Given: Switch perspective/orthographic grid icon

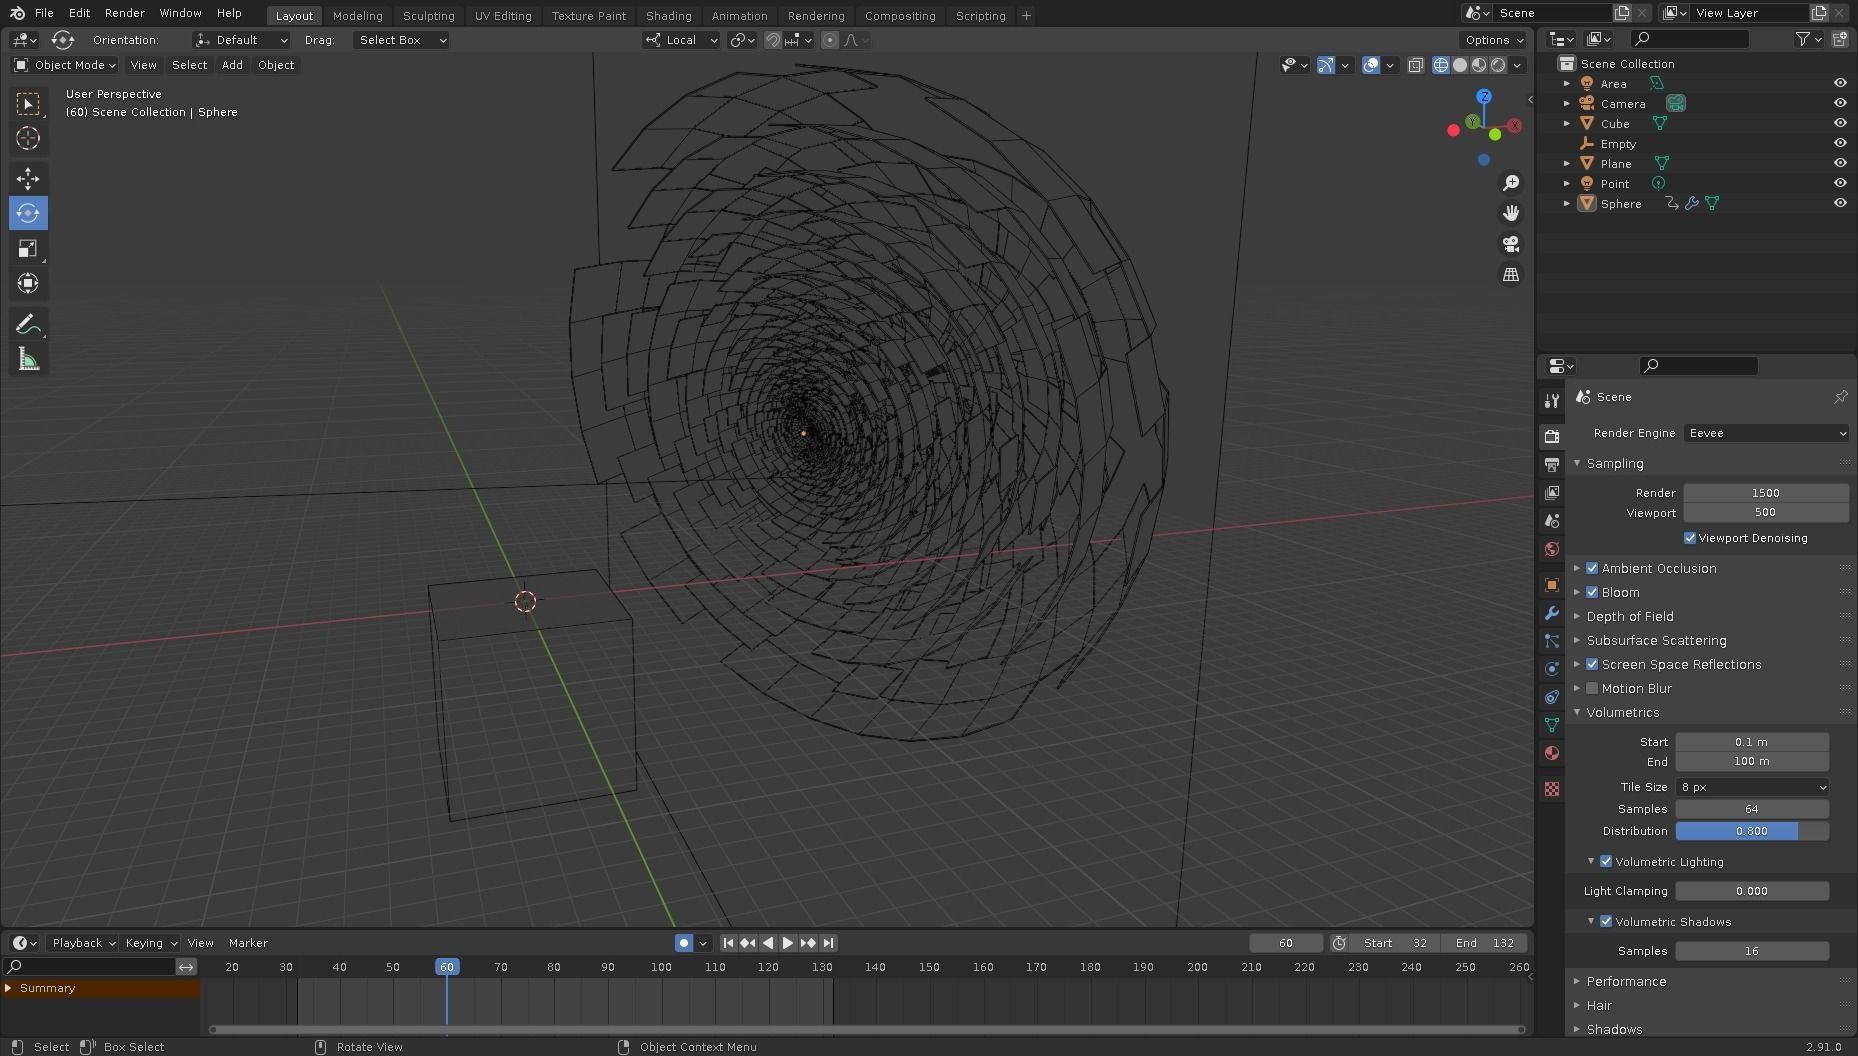Looking at the screenshot, I should pyautogui.click(x=1511, y=274).
